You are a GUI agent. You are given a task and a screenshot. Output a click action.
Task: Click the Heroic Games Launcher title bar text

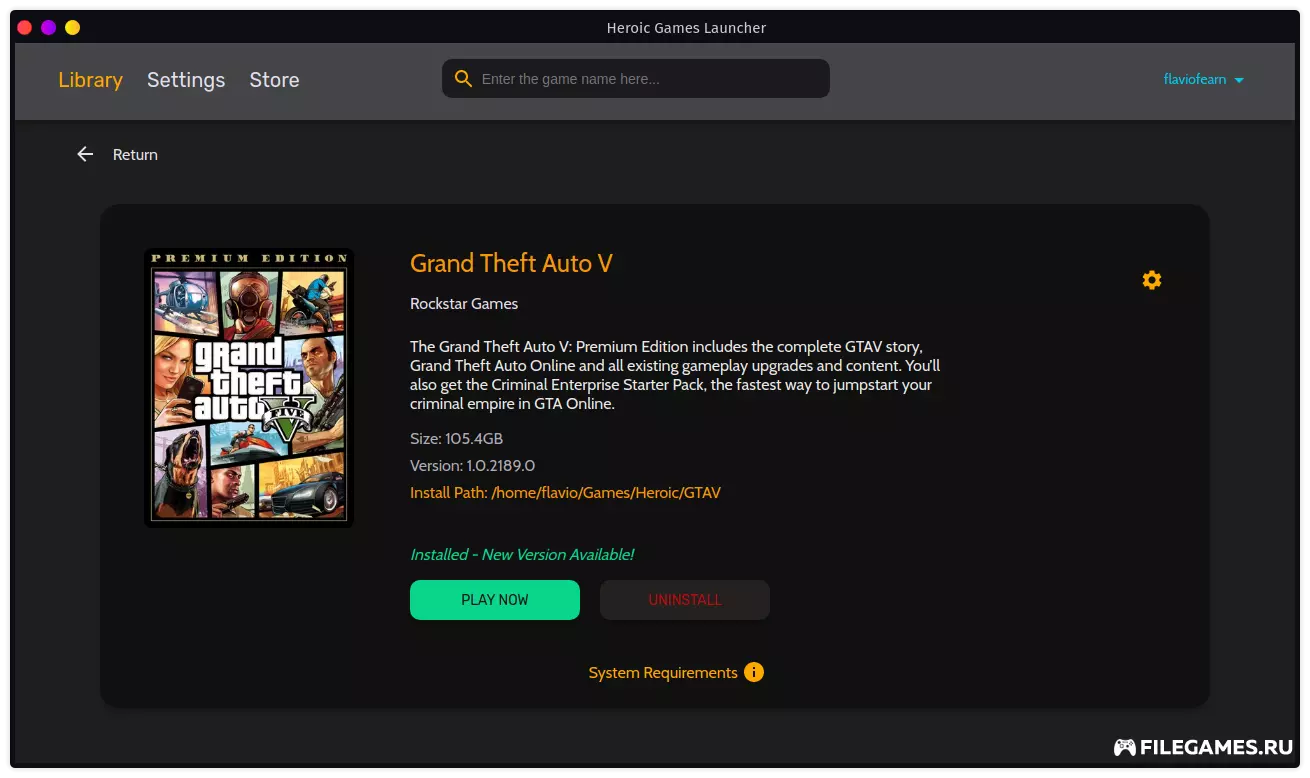(686, 28)
